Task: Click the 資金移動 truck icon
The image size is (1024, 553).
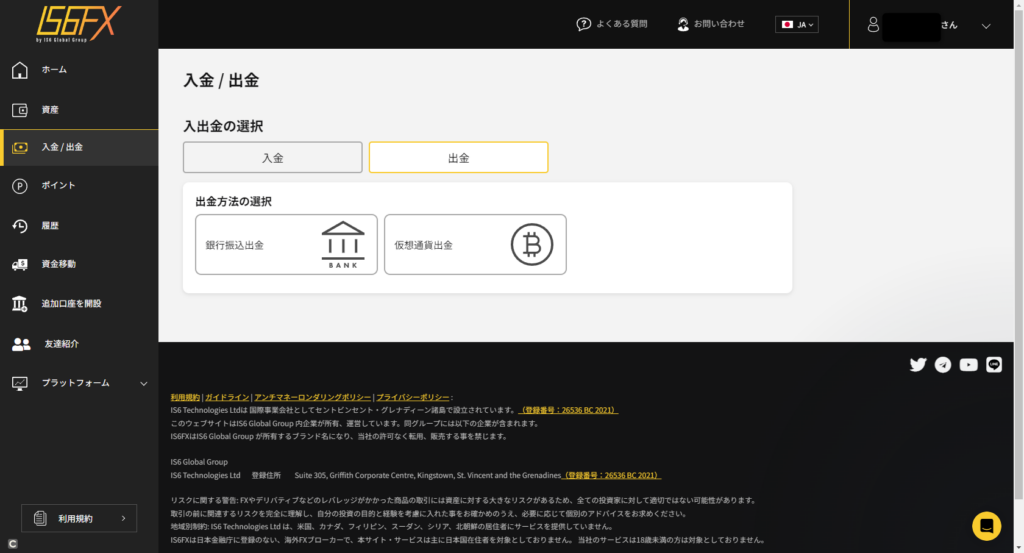Action: pyautogui.click(x=20, y=264)
